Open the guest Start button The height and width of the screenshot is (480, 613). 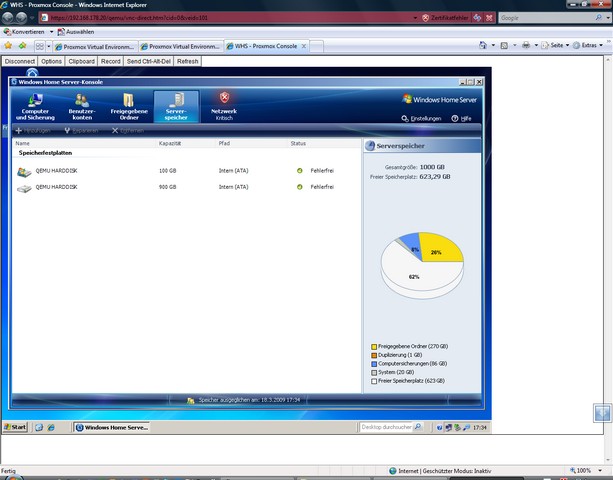coord(15,427)
